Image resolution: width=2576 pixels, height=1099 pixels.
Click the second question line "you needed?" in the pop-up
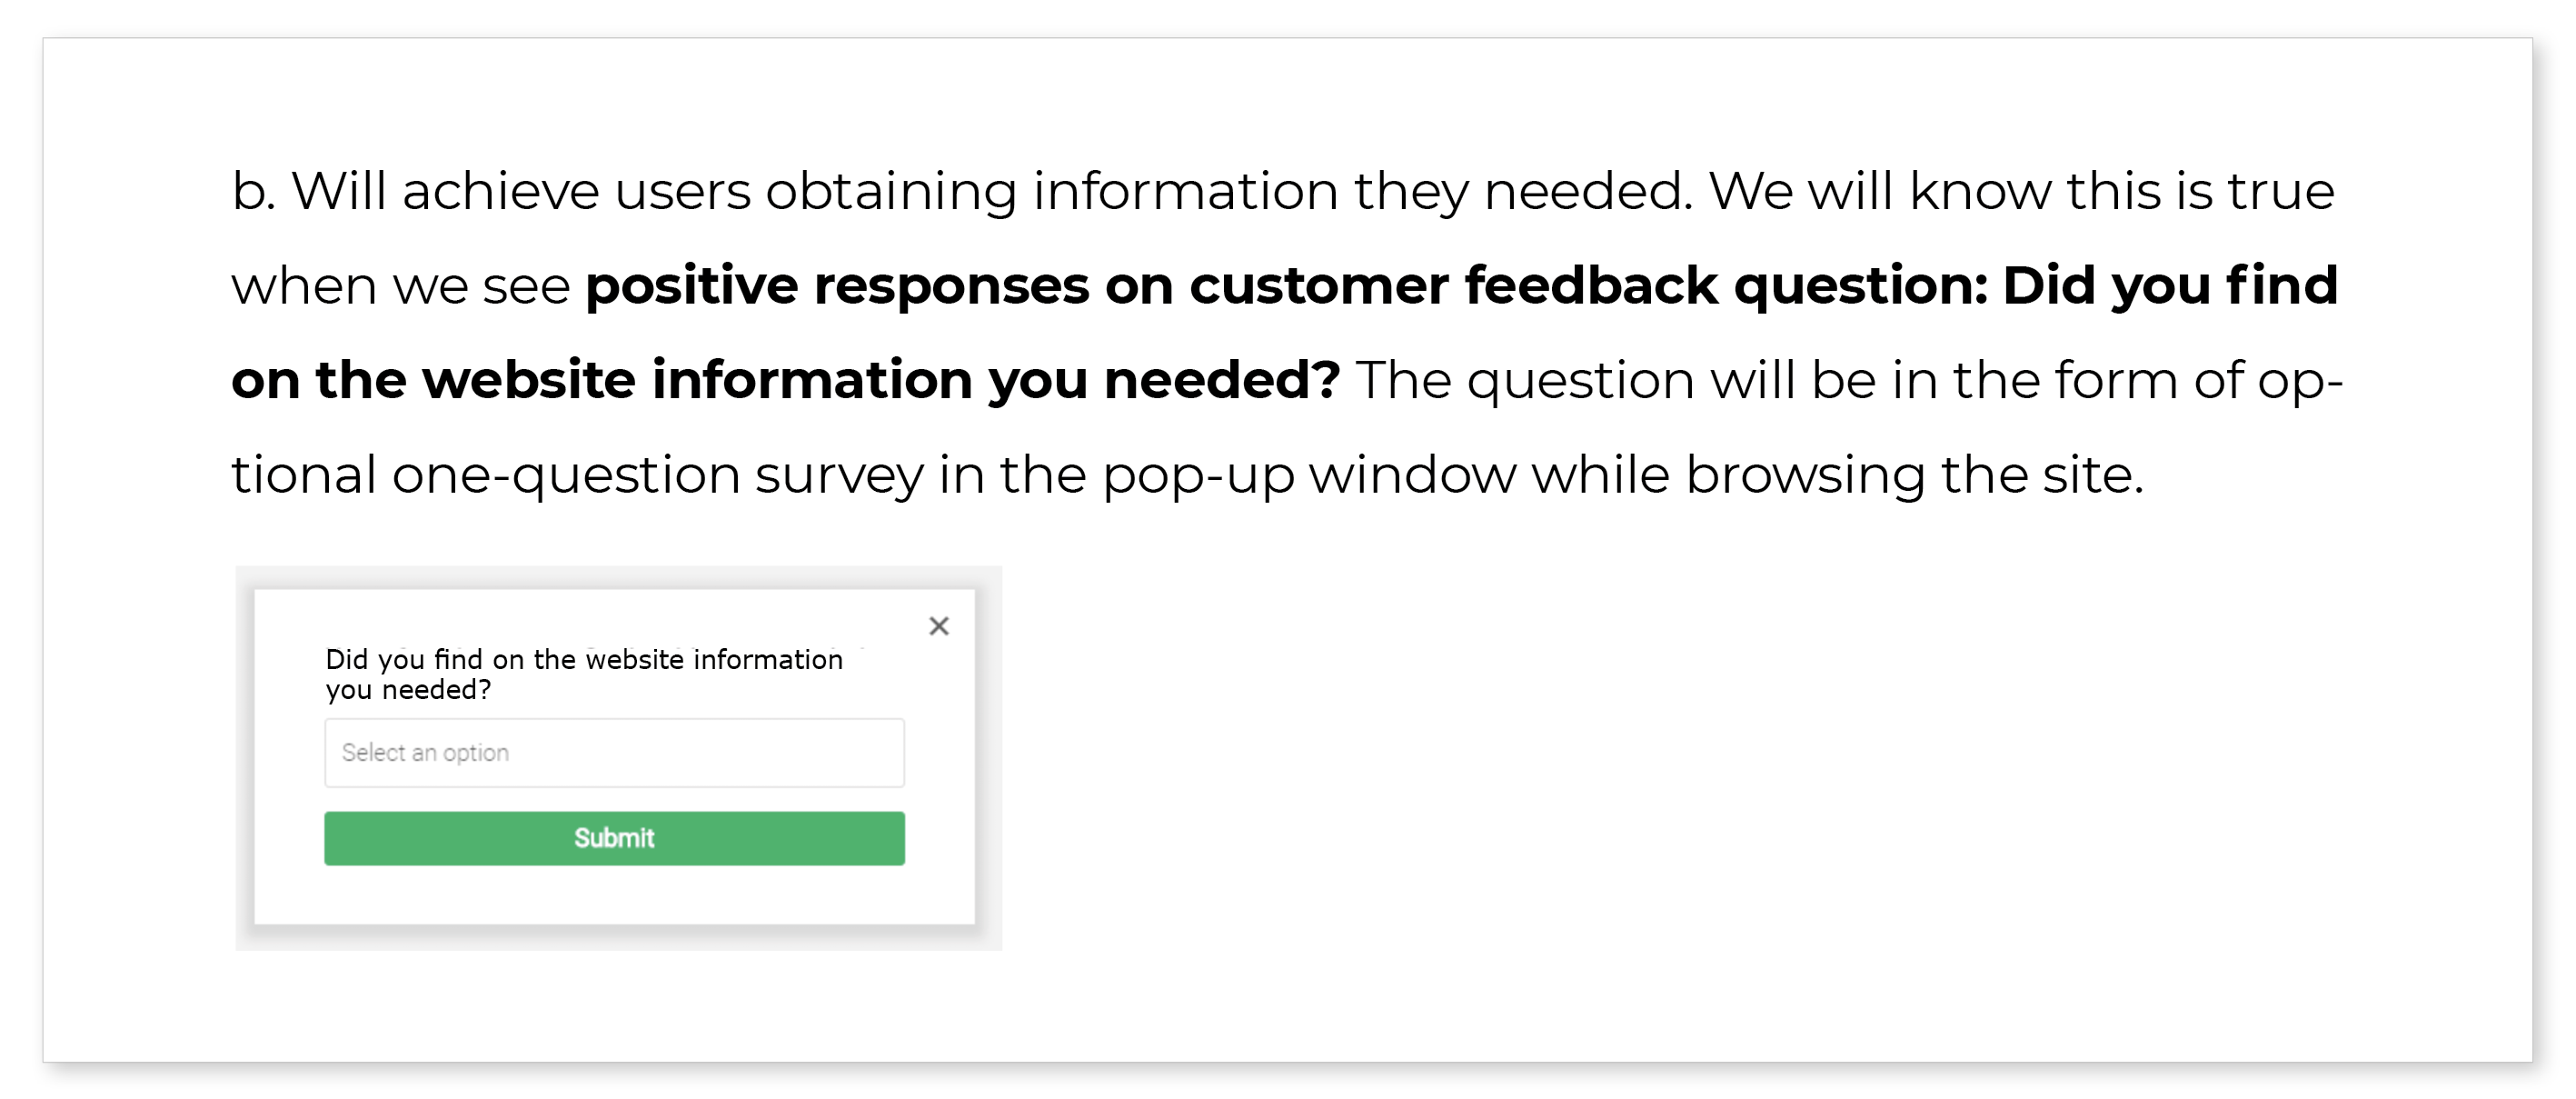tap(408, 690)
